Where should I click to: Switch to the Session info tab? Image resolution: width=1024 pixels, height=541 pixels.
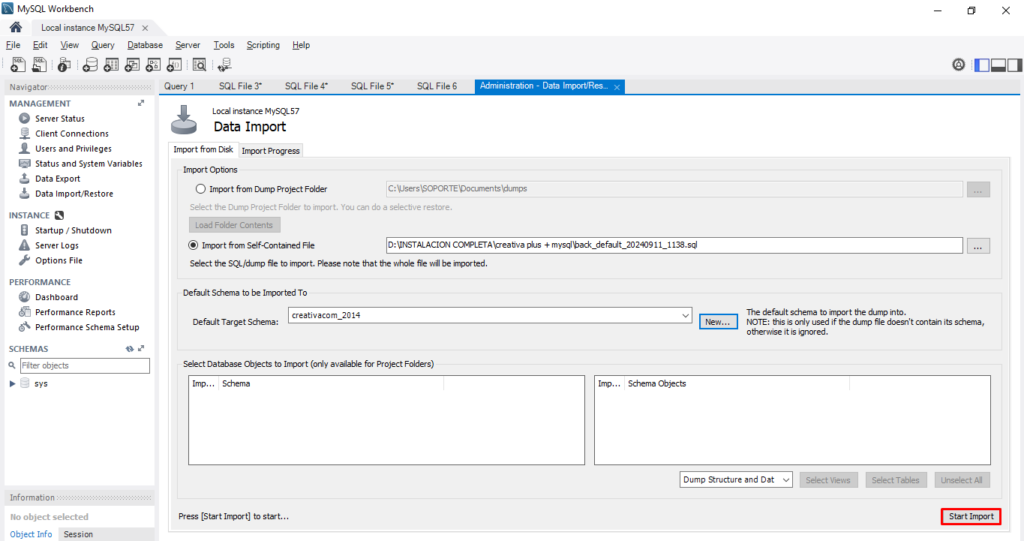click(78, 534)
